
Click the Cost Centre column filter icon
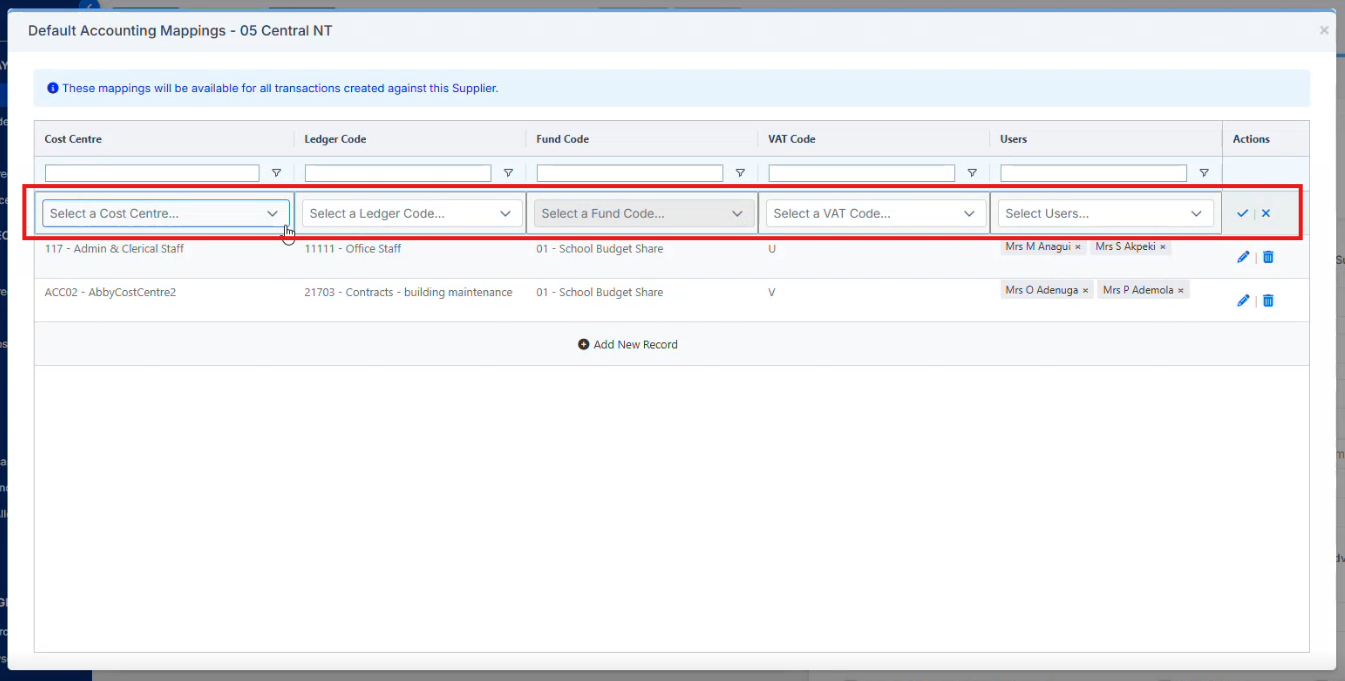[276, 173]
